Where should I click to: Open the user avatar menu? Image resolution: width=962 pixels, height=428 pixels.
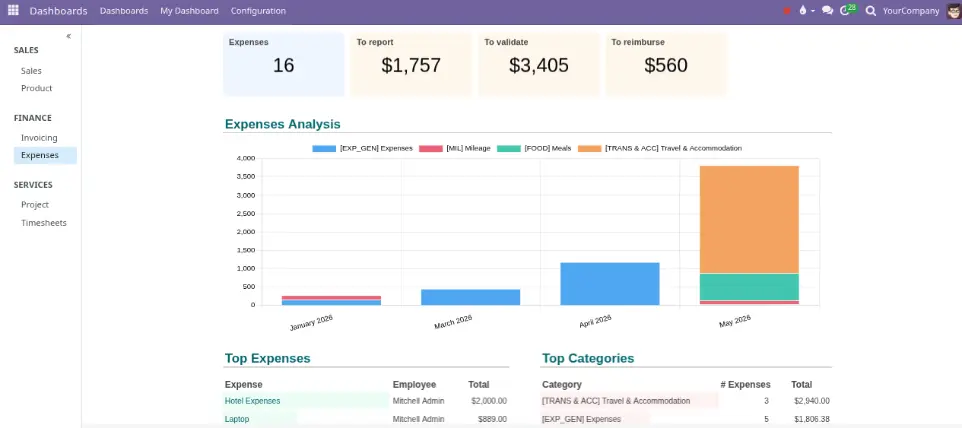click(952, 11)
